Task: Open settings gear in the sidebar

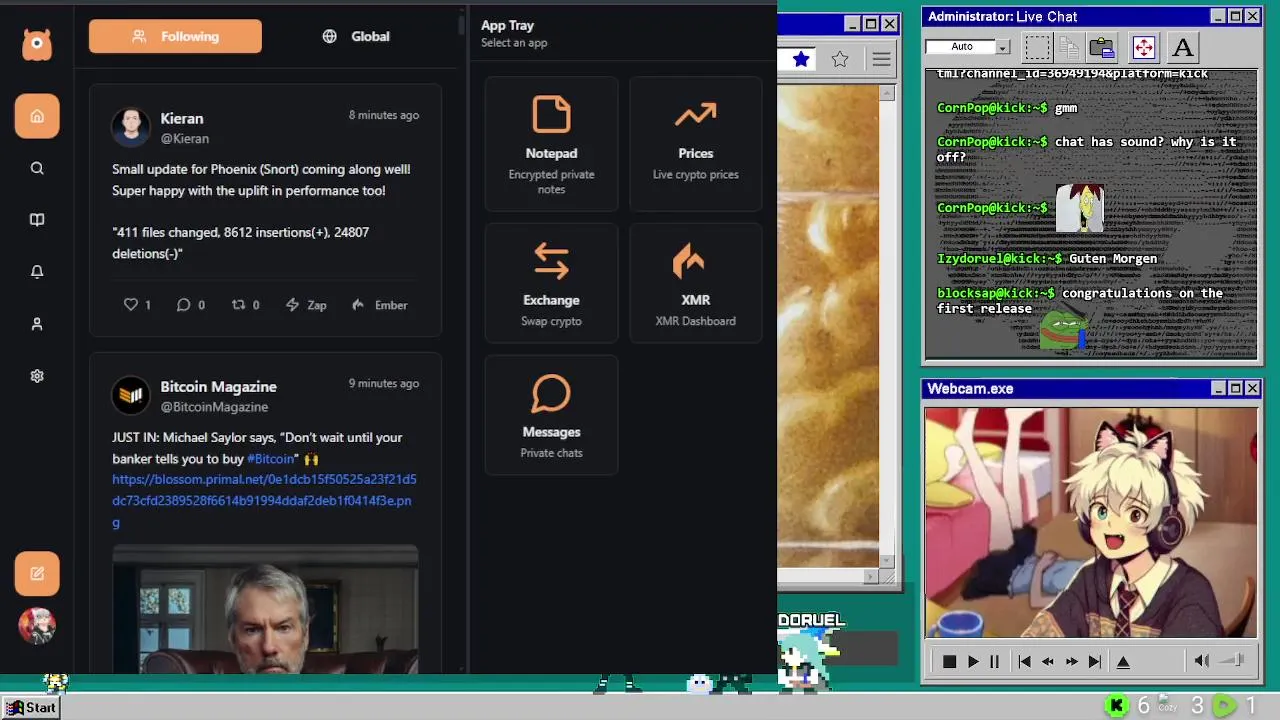Action: [x=37, y=376]
